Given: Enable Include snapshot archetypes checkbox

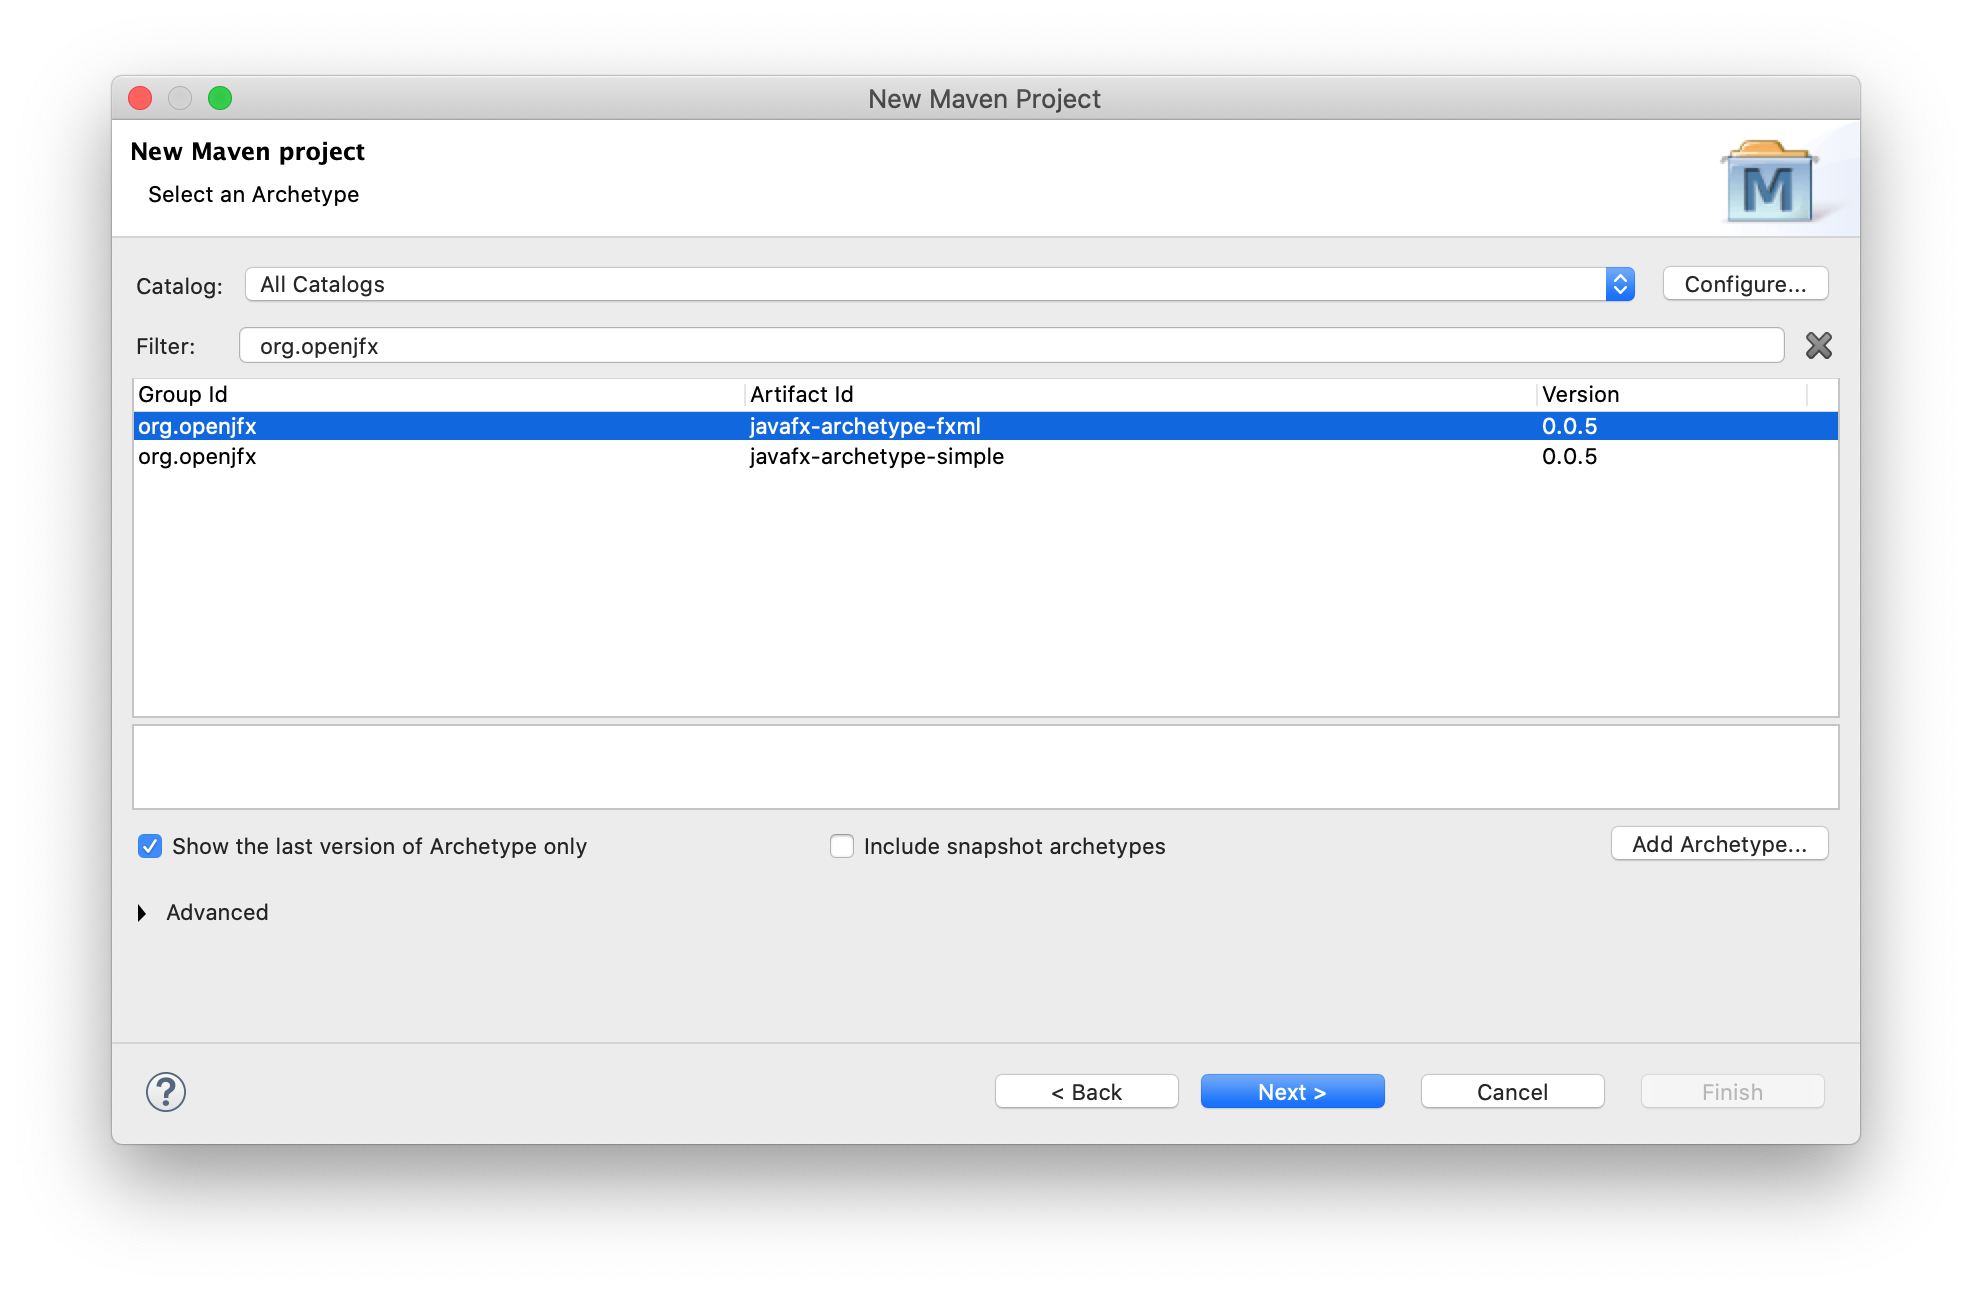Looking at the screenshot, I should click(x=842, y=846).
